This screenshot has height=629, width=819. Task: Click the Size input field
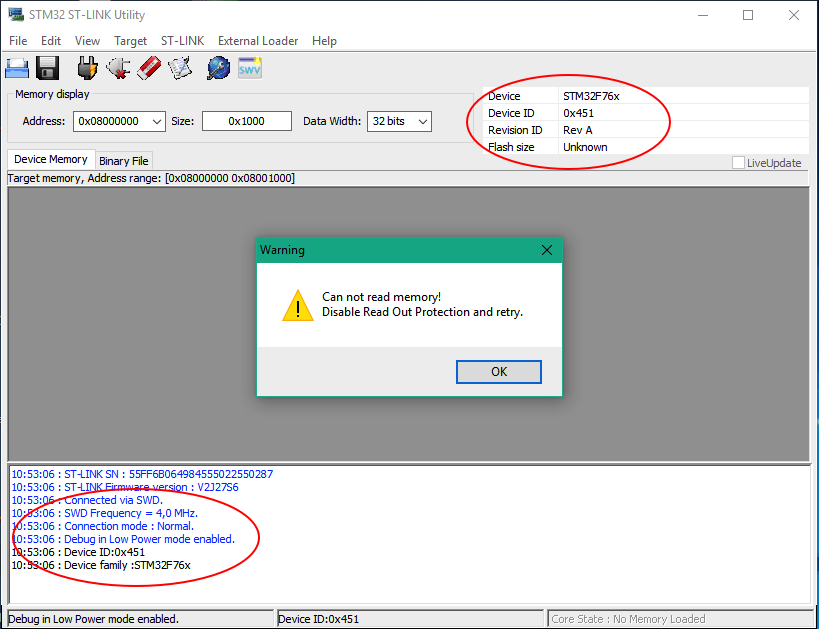247,121
